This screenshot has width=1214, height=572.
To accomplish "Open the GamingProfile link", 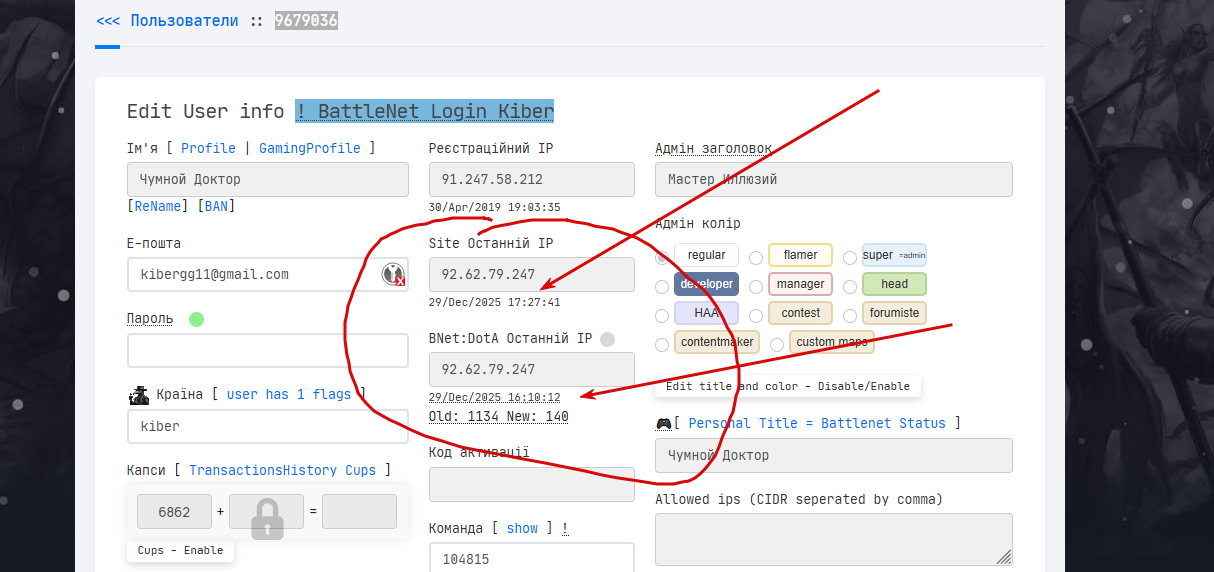I will pyautogui.click(x=310, y=148).
